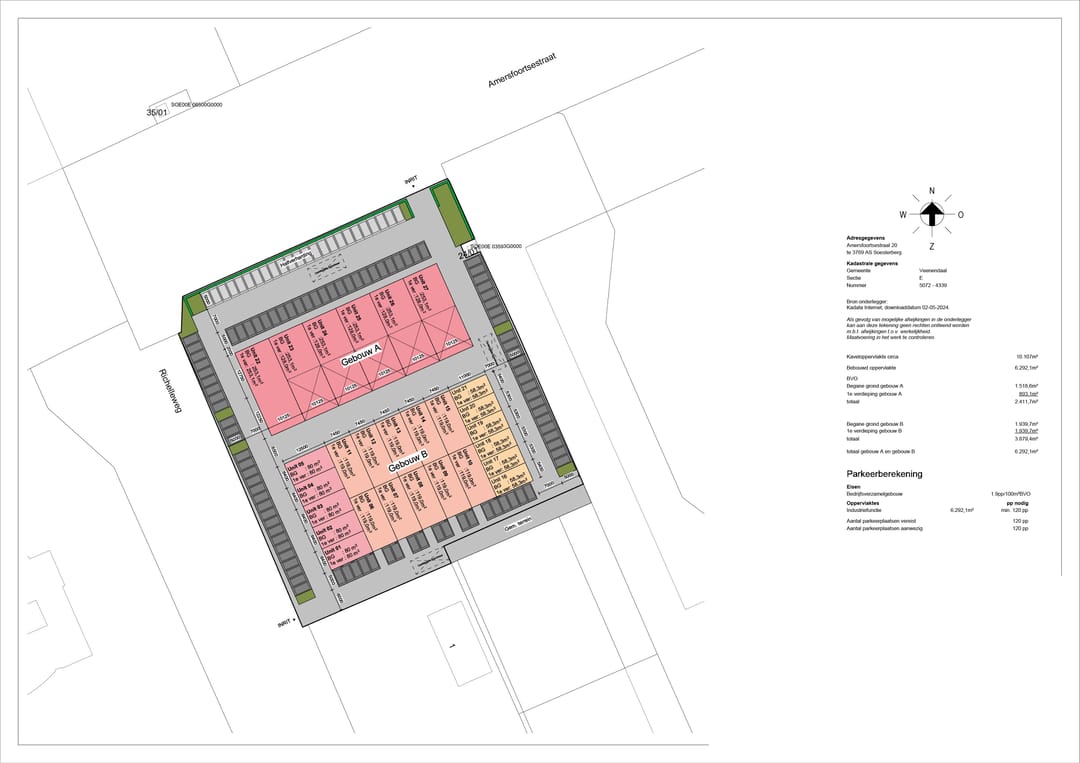Click the N letter above the compass
1080x763 pixels.
(931, 191)
